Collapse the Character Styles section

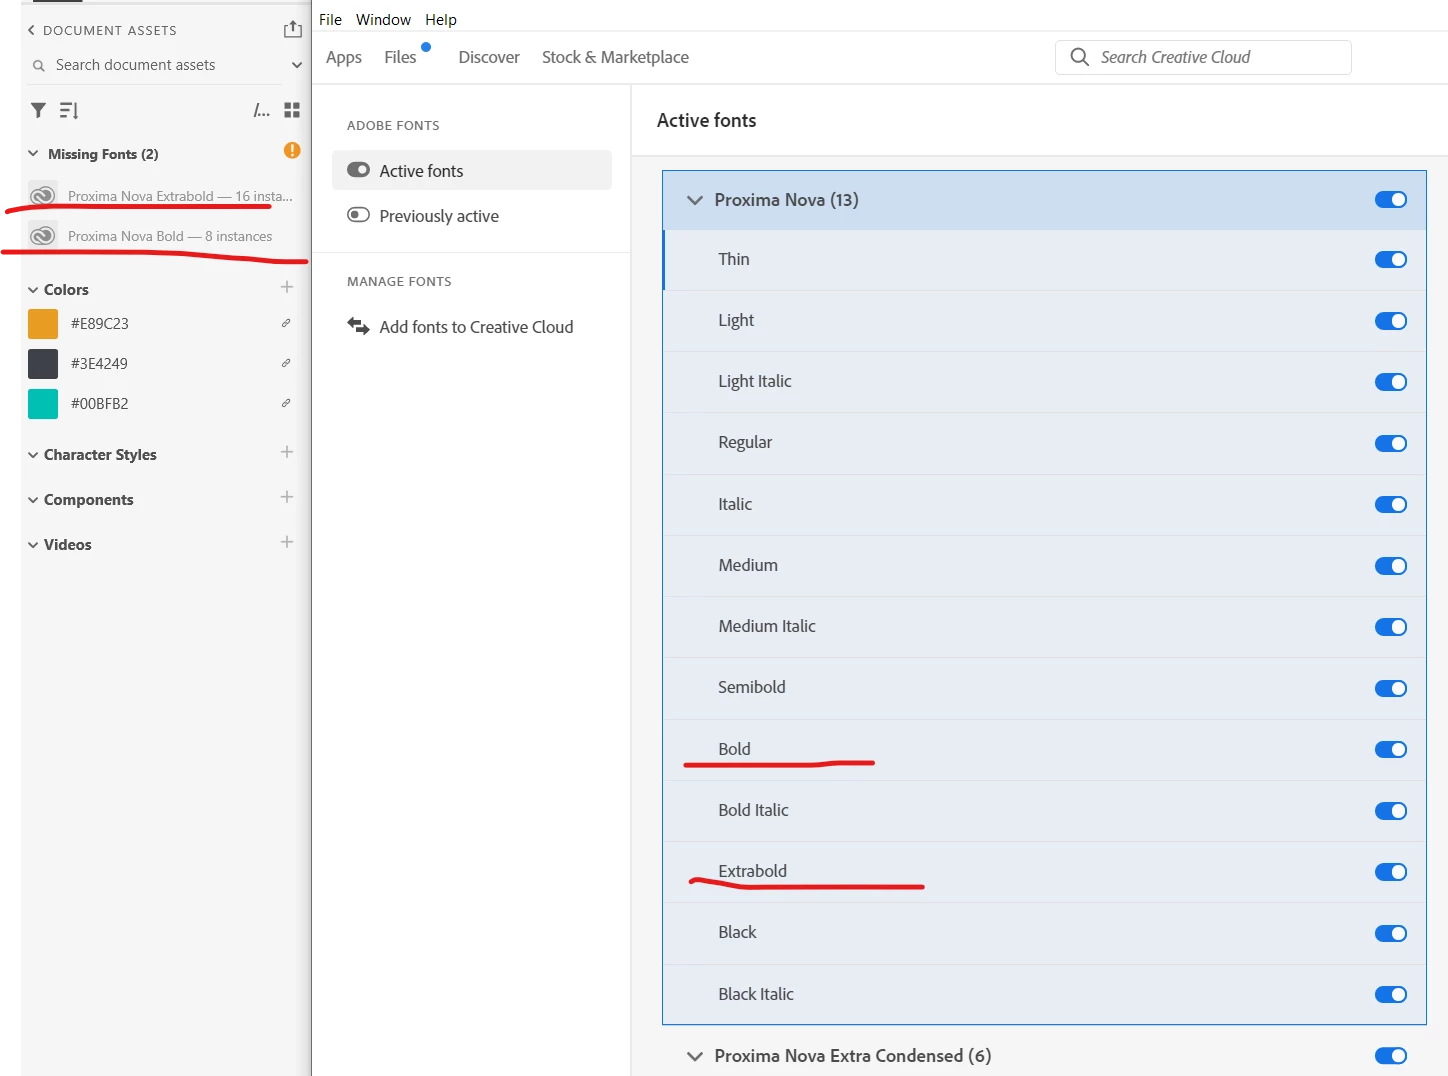(x=33, y=455)
